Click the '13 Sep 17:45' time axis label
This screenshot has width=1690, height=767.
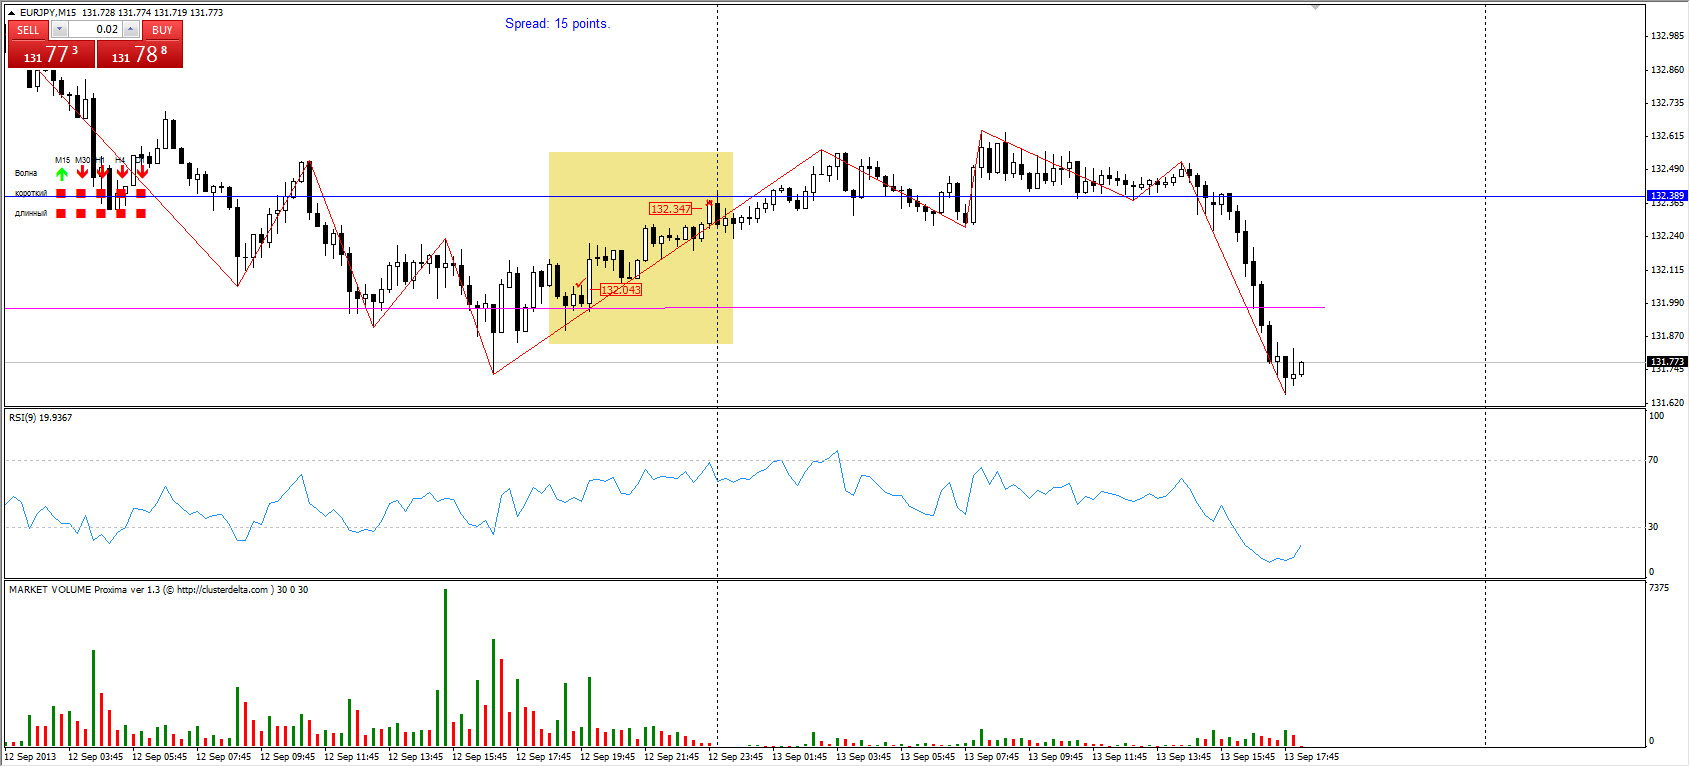(x=1311, y=757)
